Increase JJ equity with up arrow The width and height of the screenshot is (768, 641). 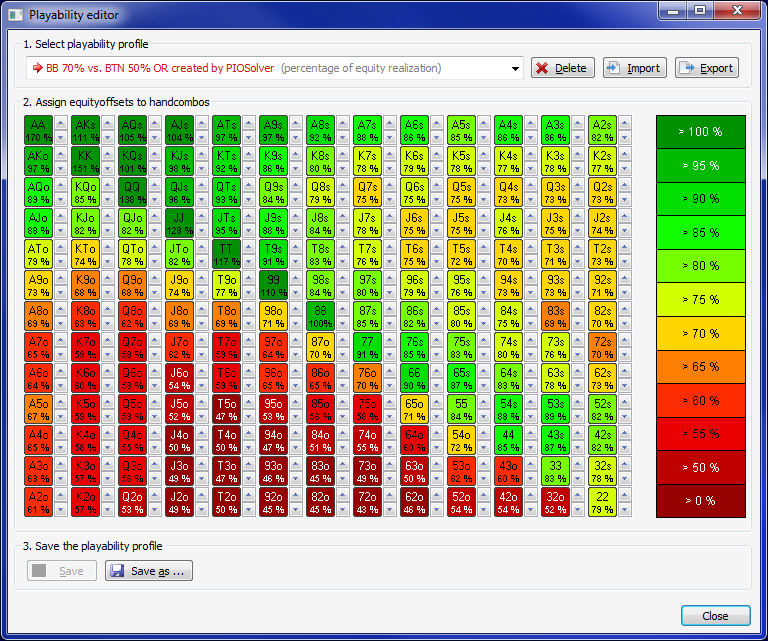(x=202, y=216)
